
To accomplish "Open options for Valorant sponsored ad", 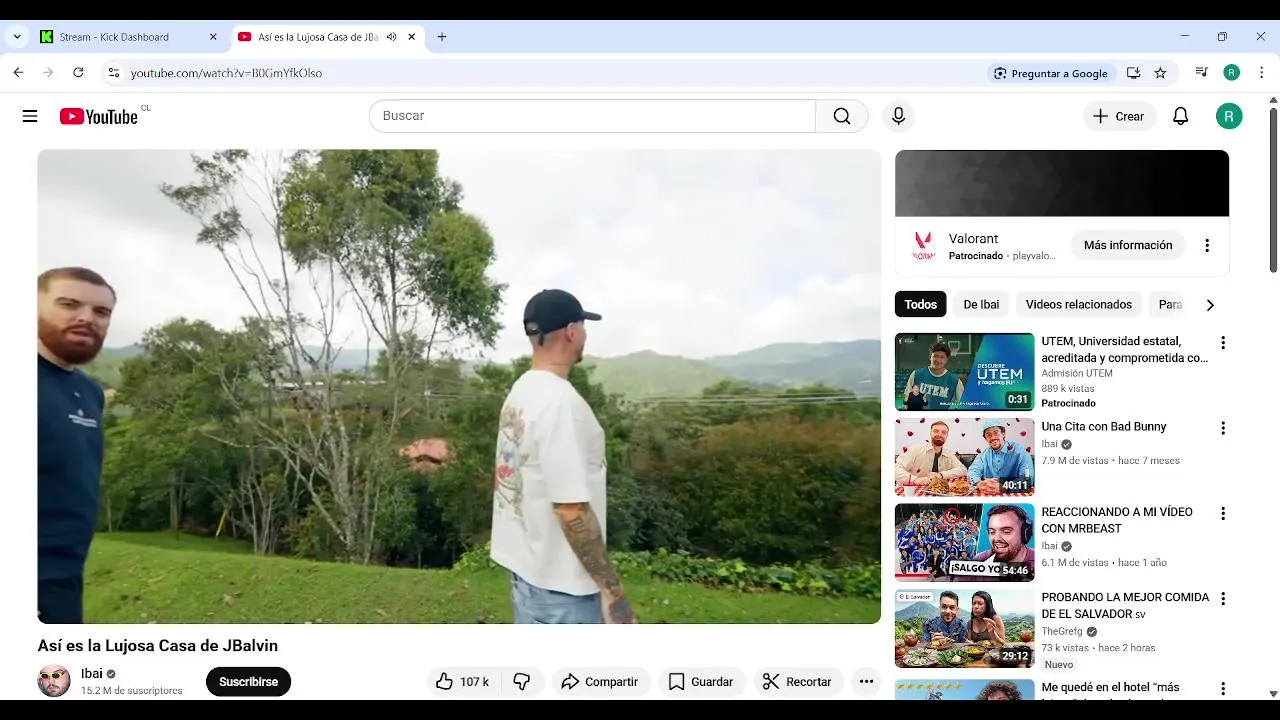I will tap(1207, 246).
